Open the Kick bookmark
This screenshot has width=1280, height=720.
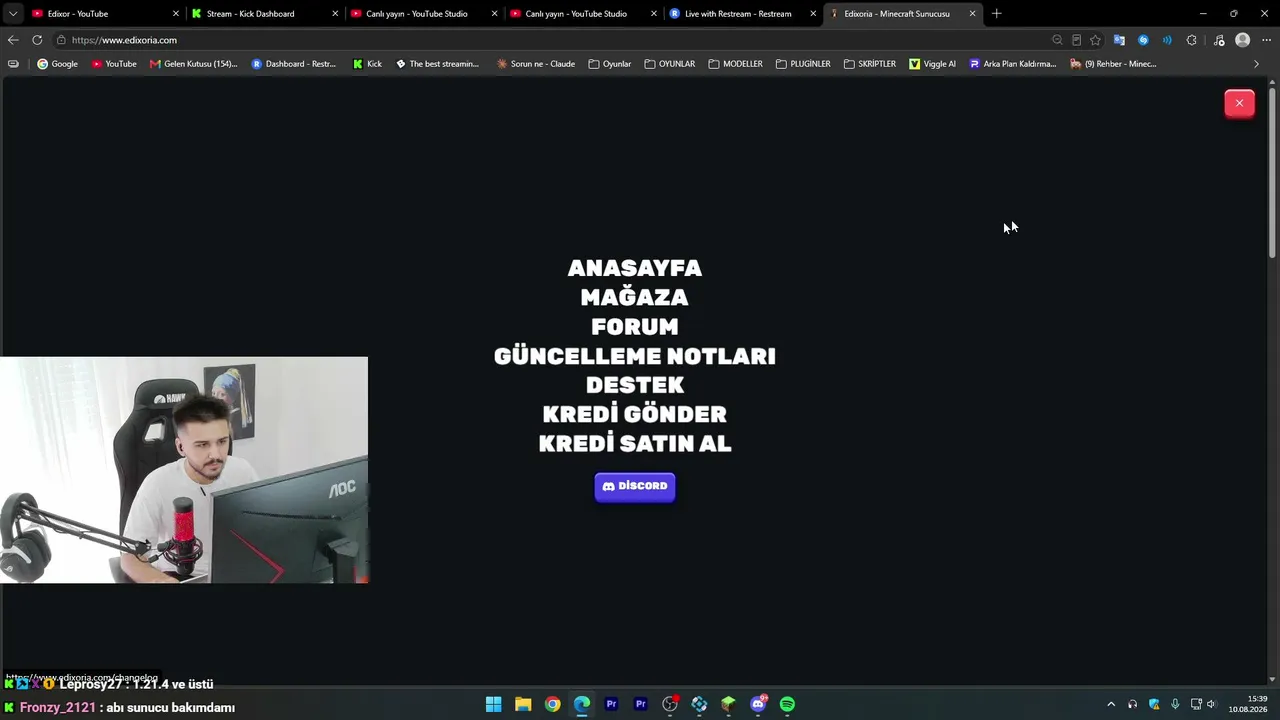tap(367, 64)
